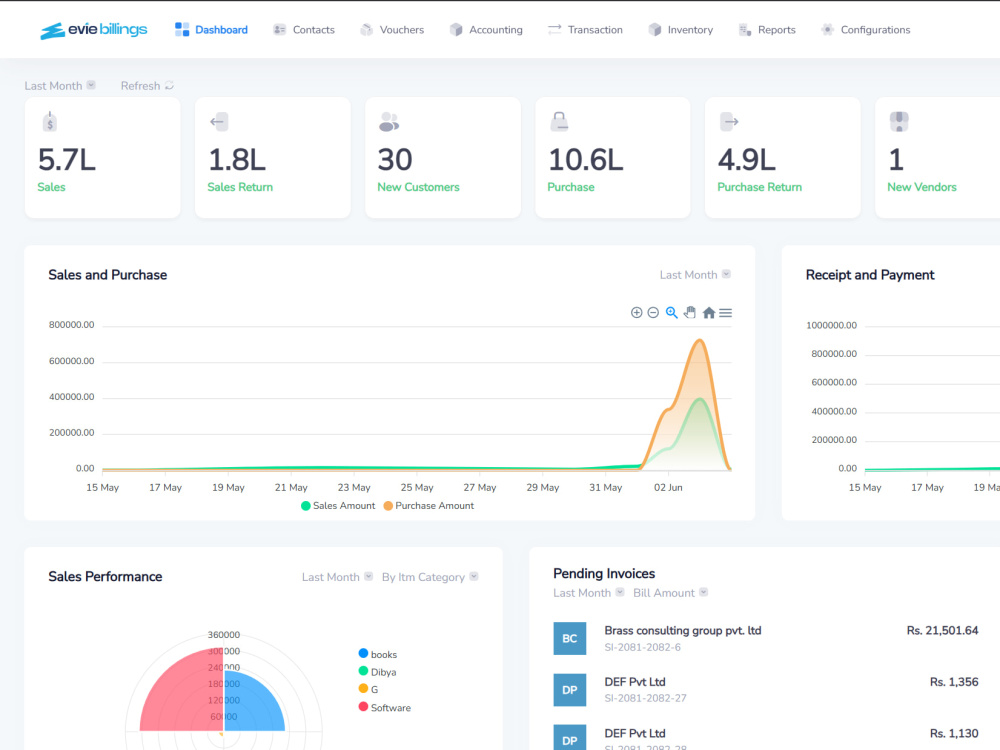Click the Rs. 21,501.64 amount

point(942,630)
